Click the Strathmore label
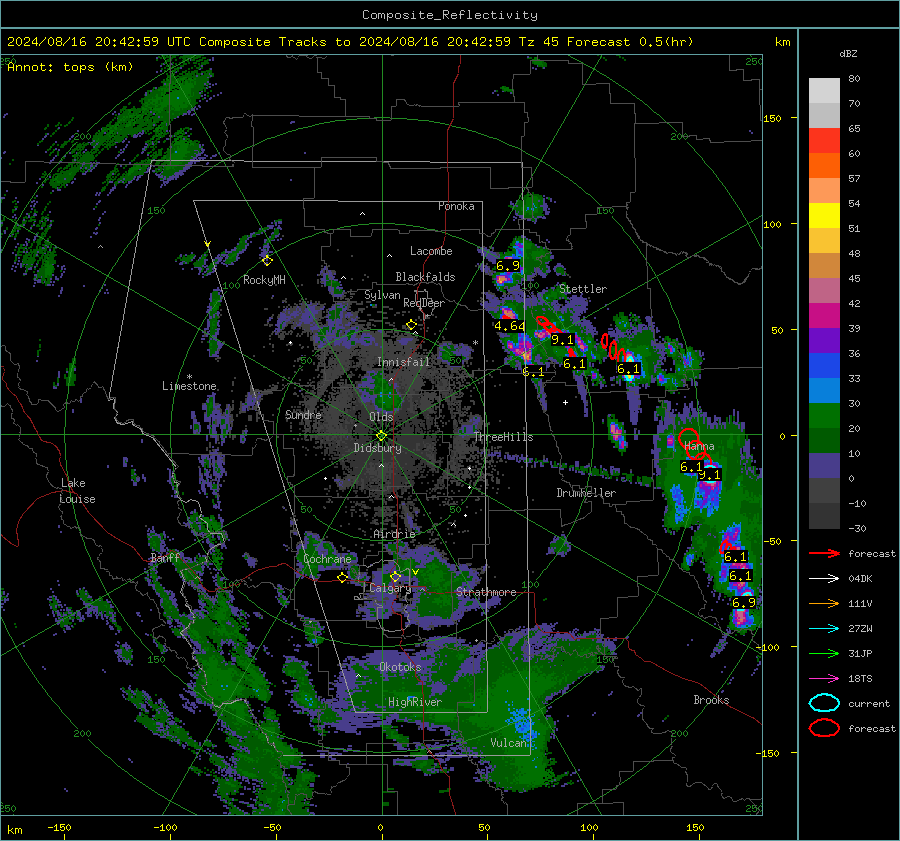Viewport: 900px width, 841px height. [x=486, y=592]
